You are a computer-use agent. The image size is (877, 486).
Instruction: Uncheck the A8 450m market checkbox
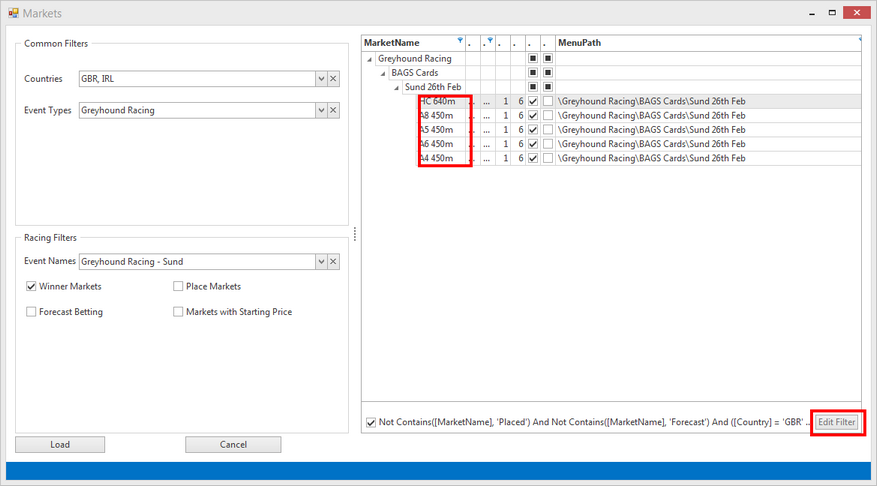click(x=533, y=115)
